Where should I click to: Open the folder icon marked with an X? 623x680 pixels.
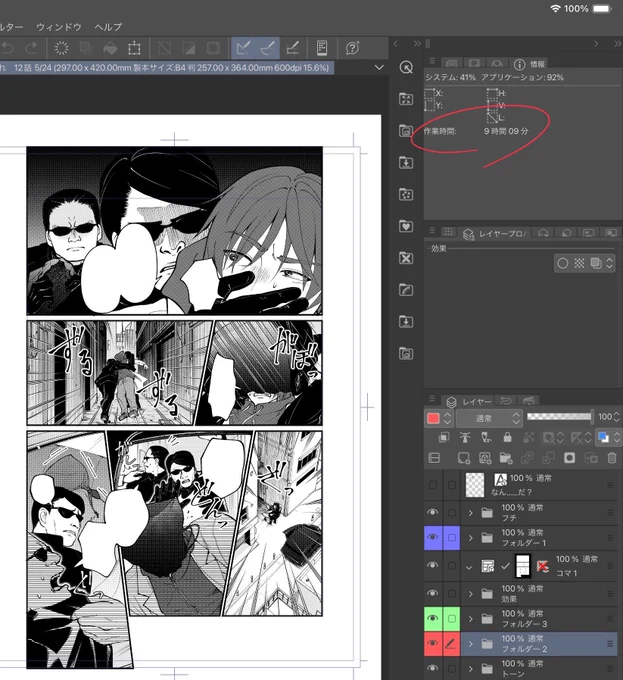pos(406,258)
